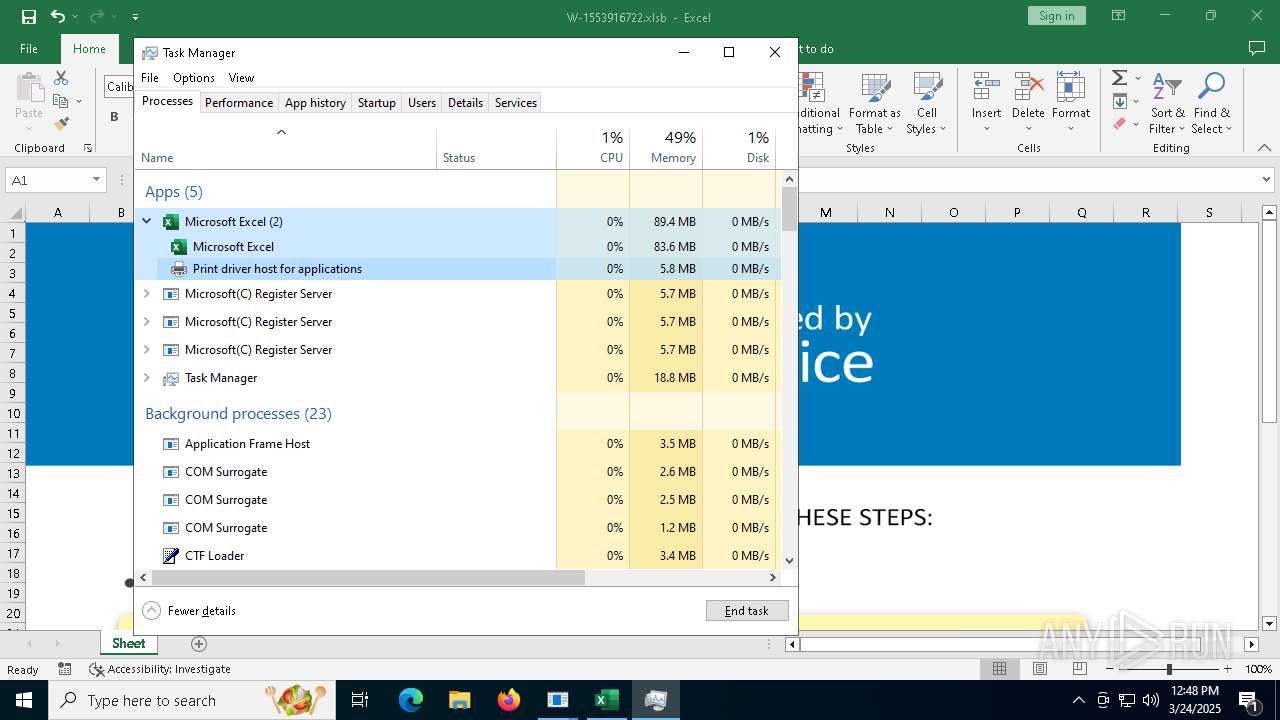Click the Save icon in Excel's title bar
This screenshot has height=720, width=1280.
point(29,16)
